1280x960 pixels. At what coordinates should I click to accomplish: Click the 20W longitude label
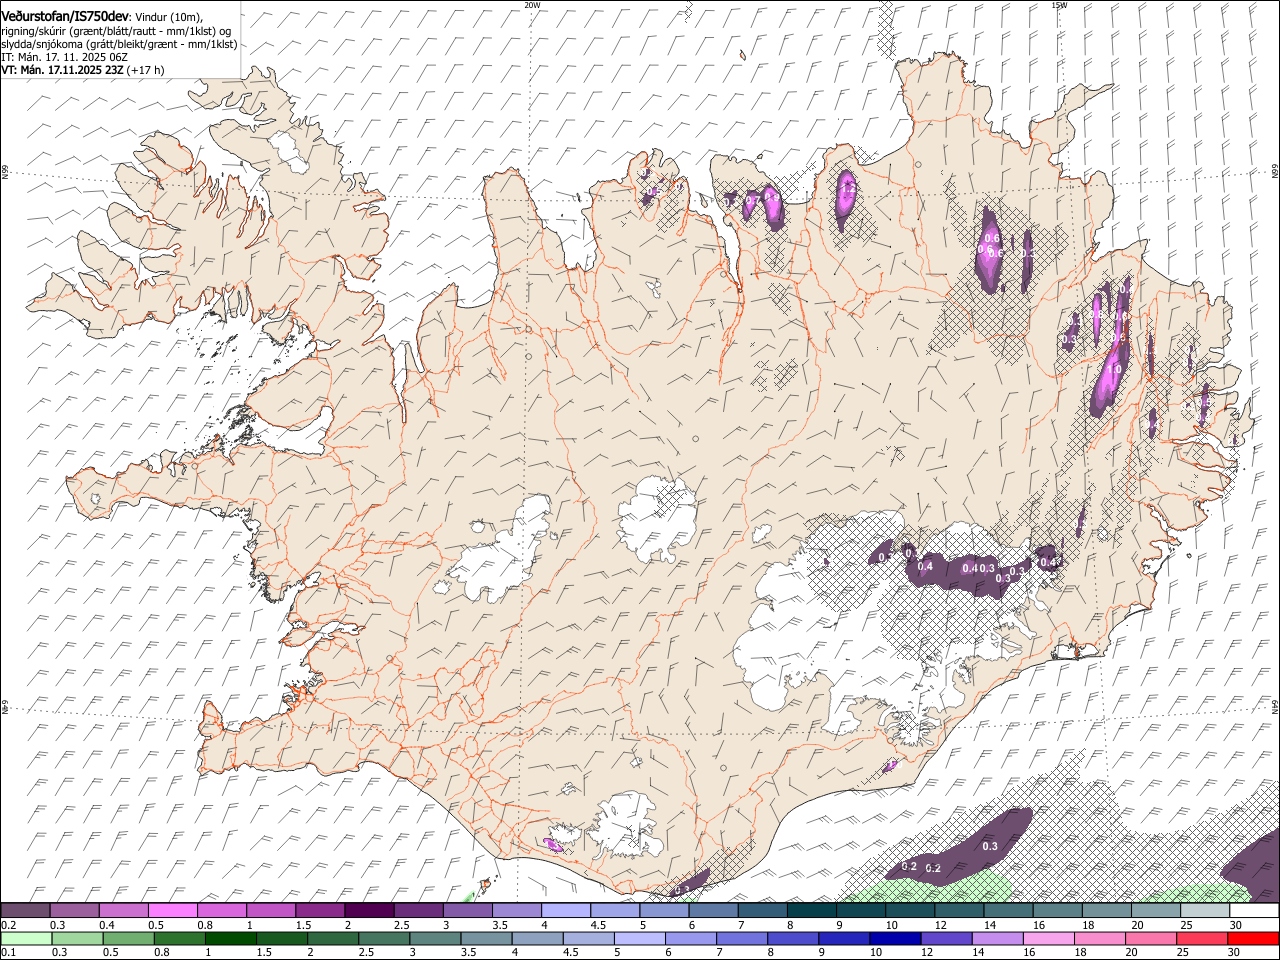(x=532, y=5)
